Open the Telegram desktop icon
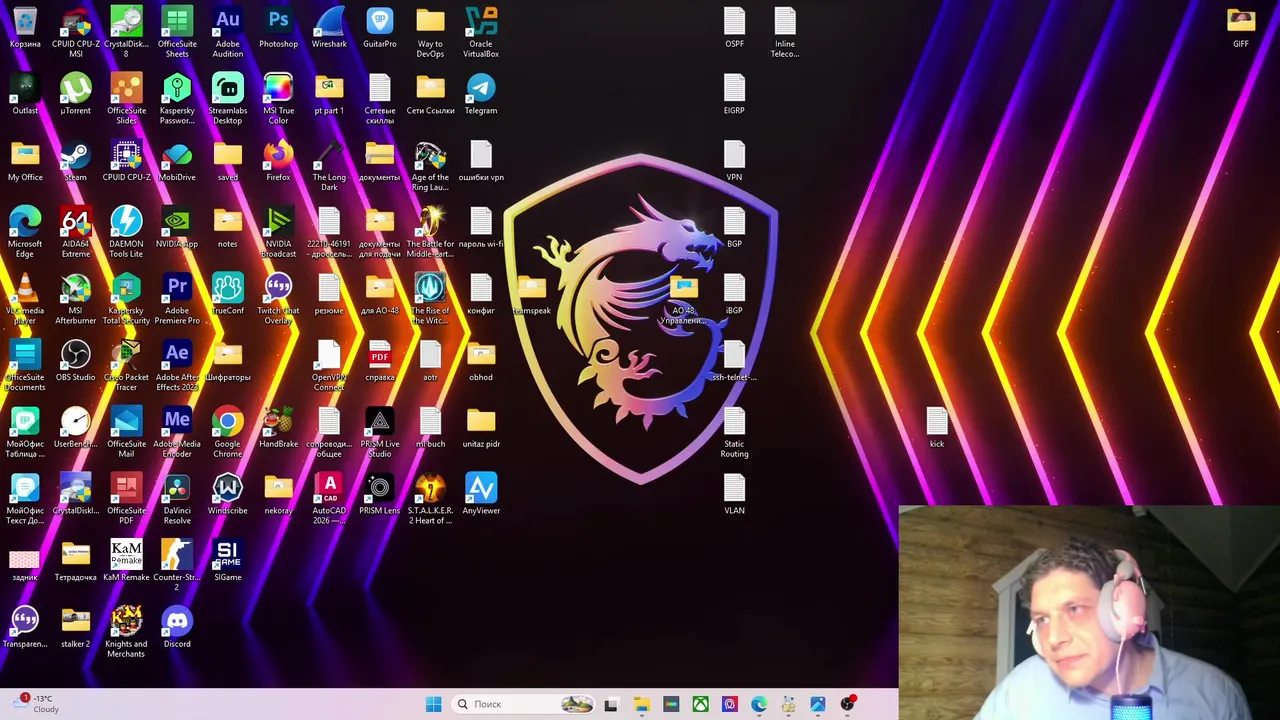 tap(481, 95)
